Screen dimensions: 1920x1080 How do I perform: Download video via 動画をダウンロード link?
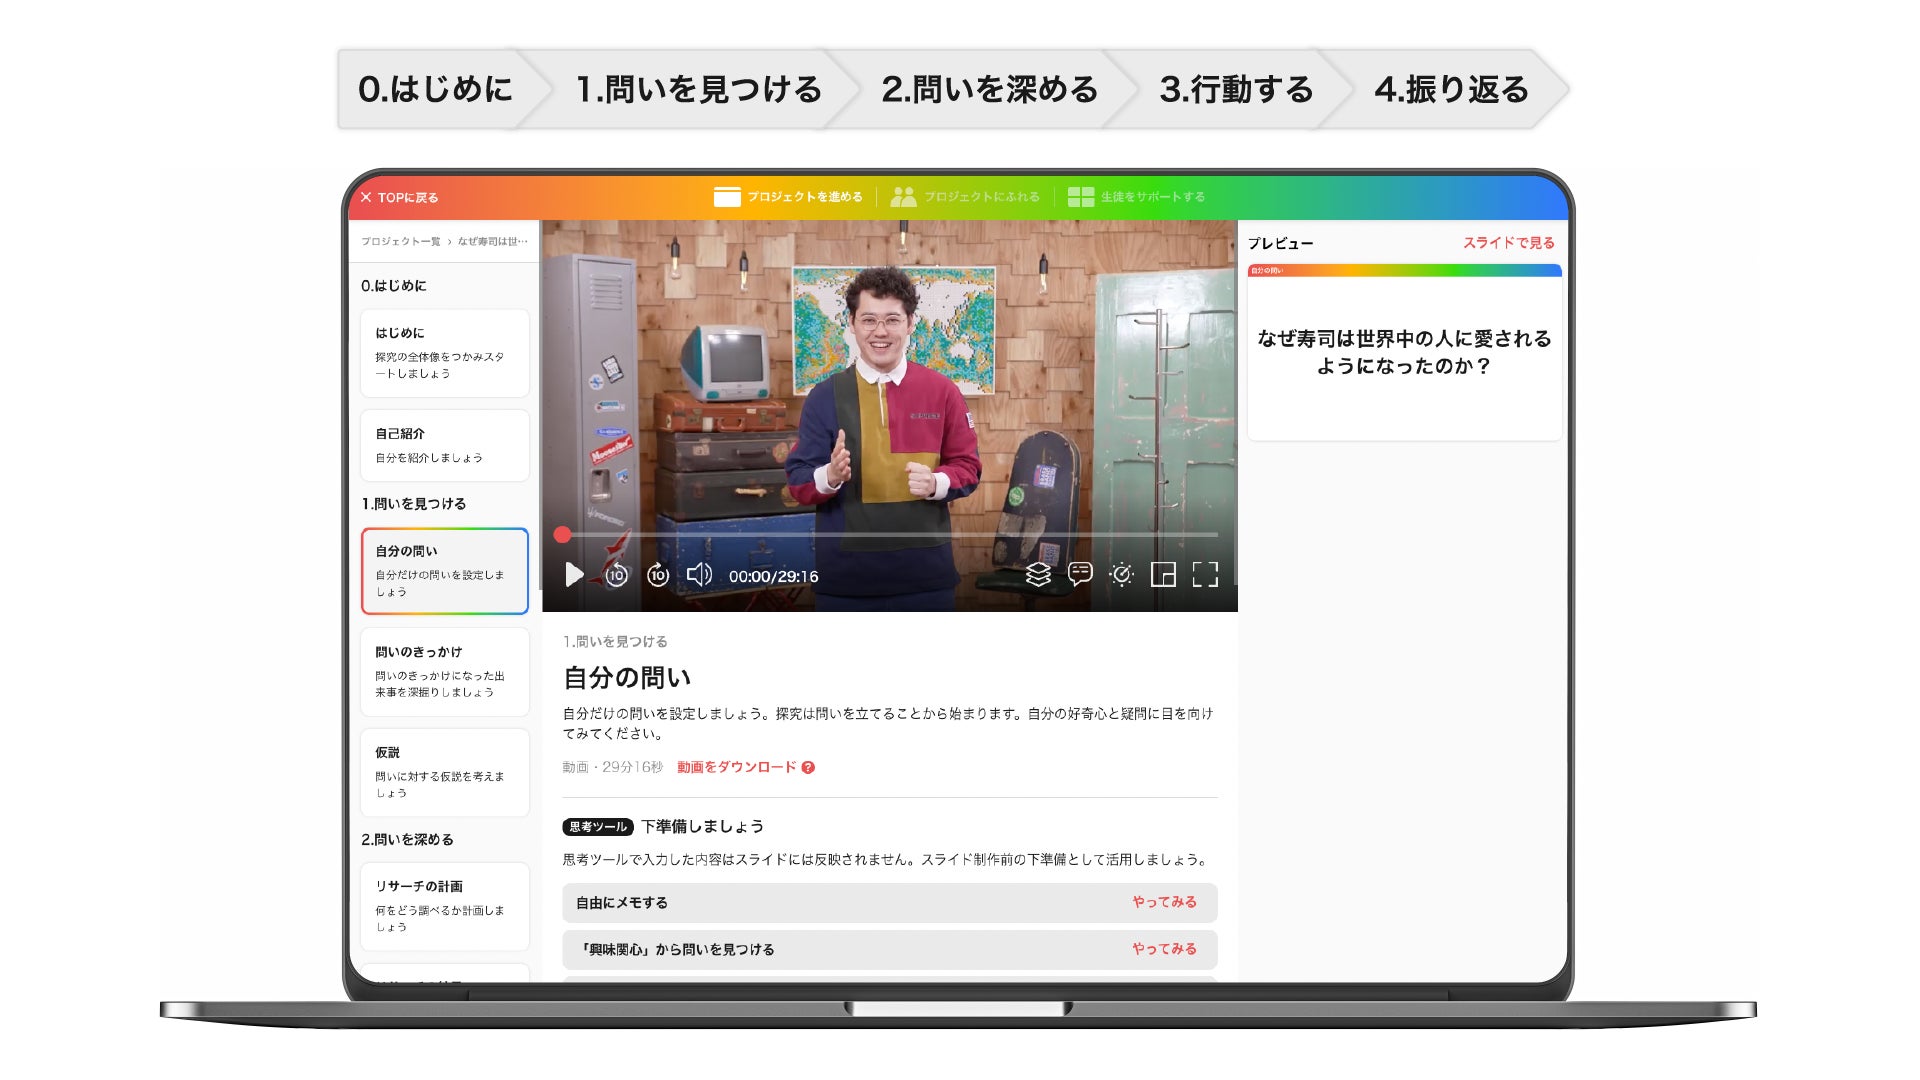(x=736, y=767)
